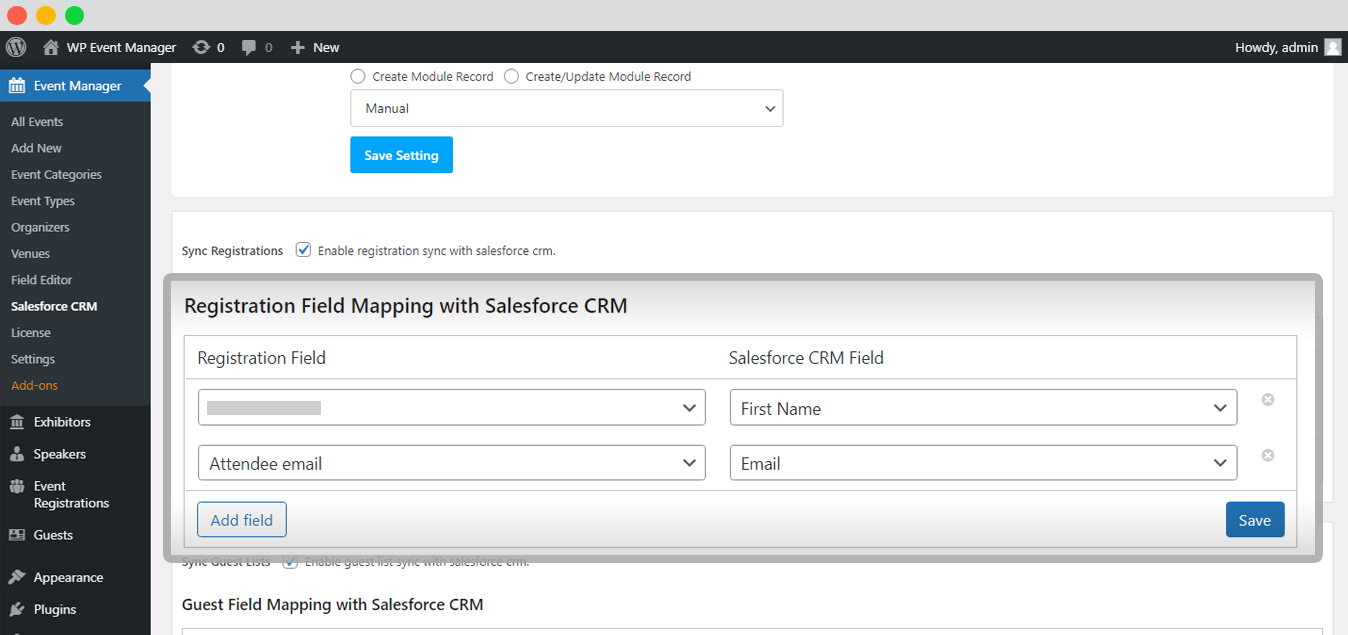
Task: Click the 'Registration Field' column header
Action: pyautogui.click(x=262, y=358)
